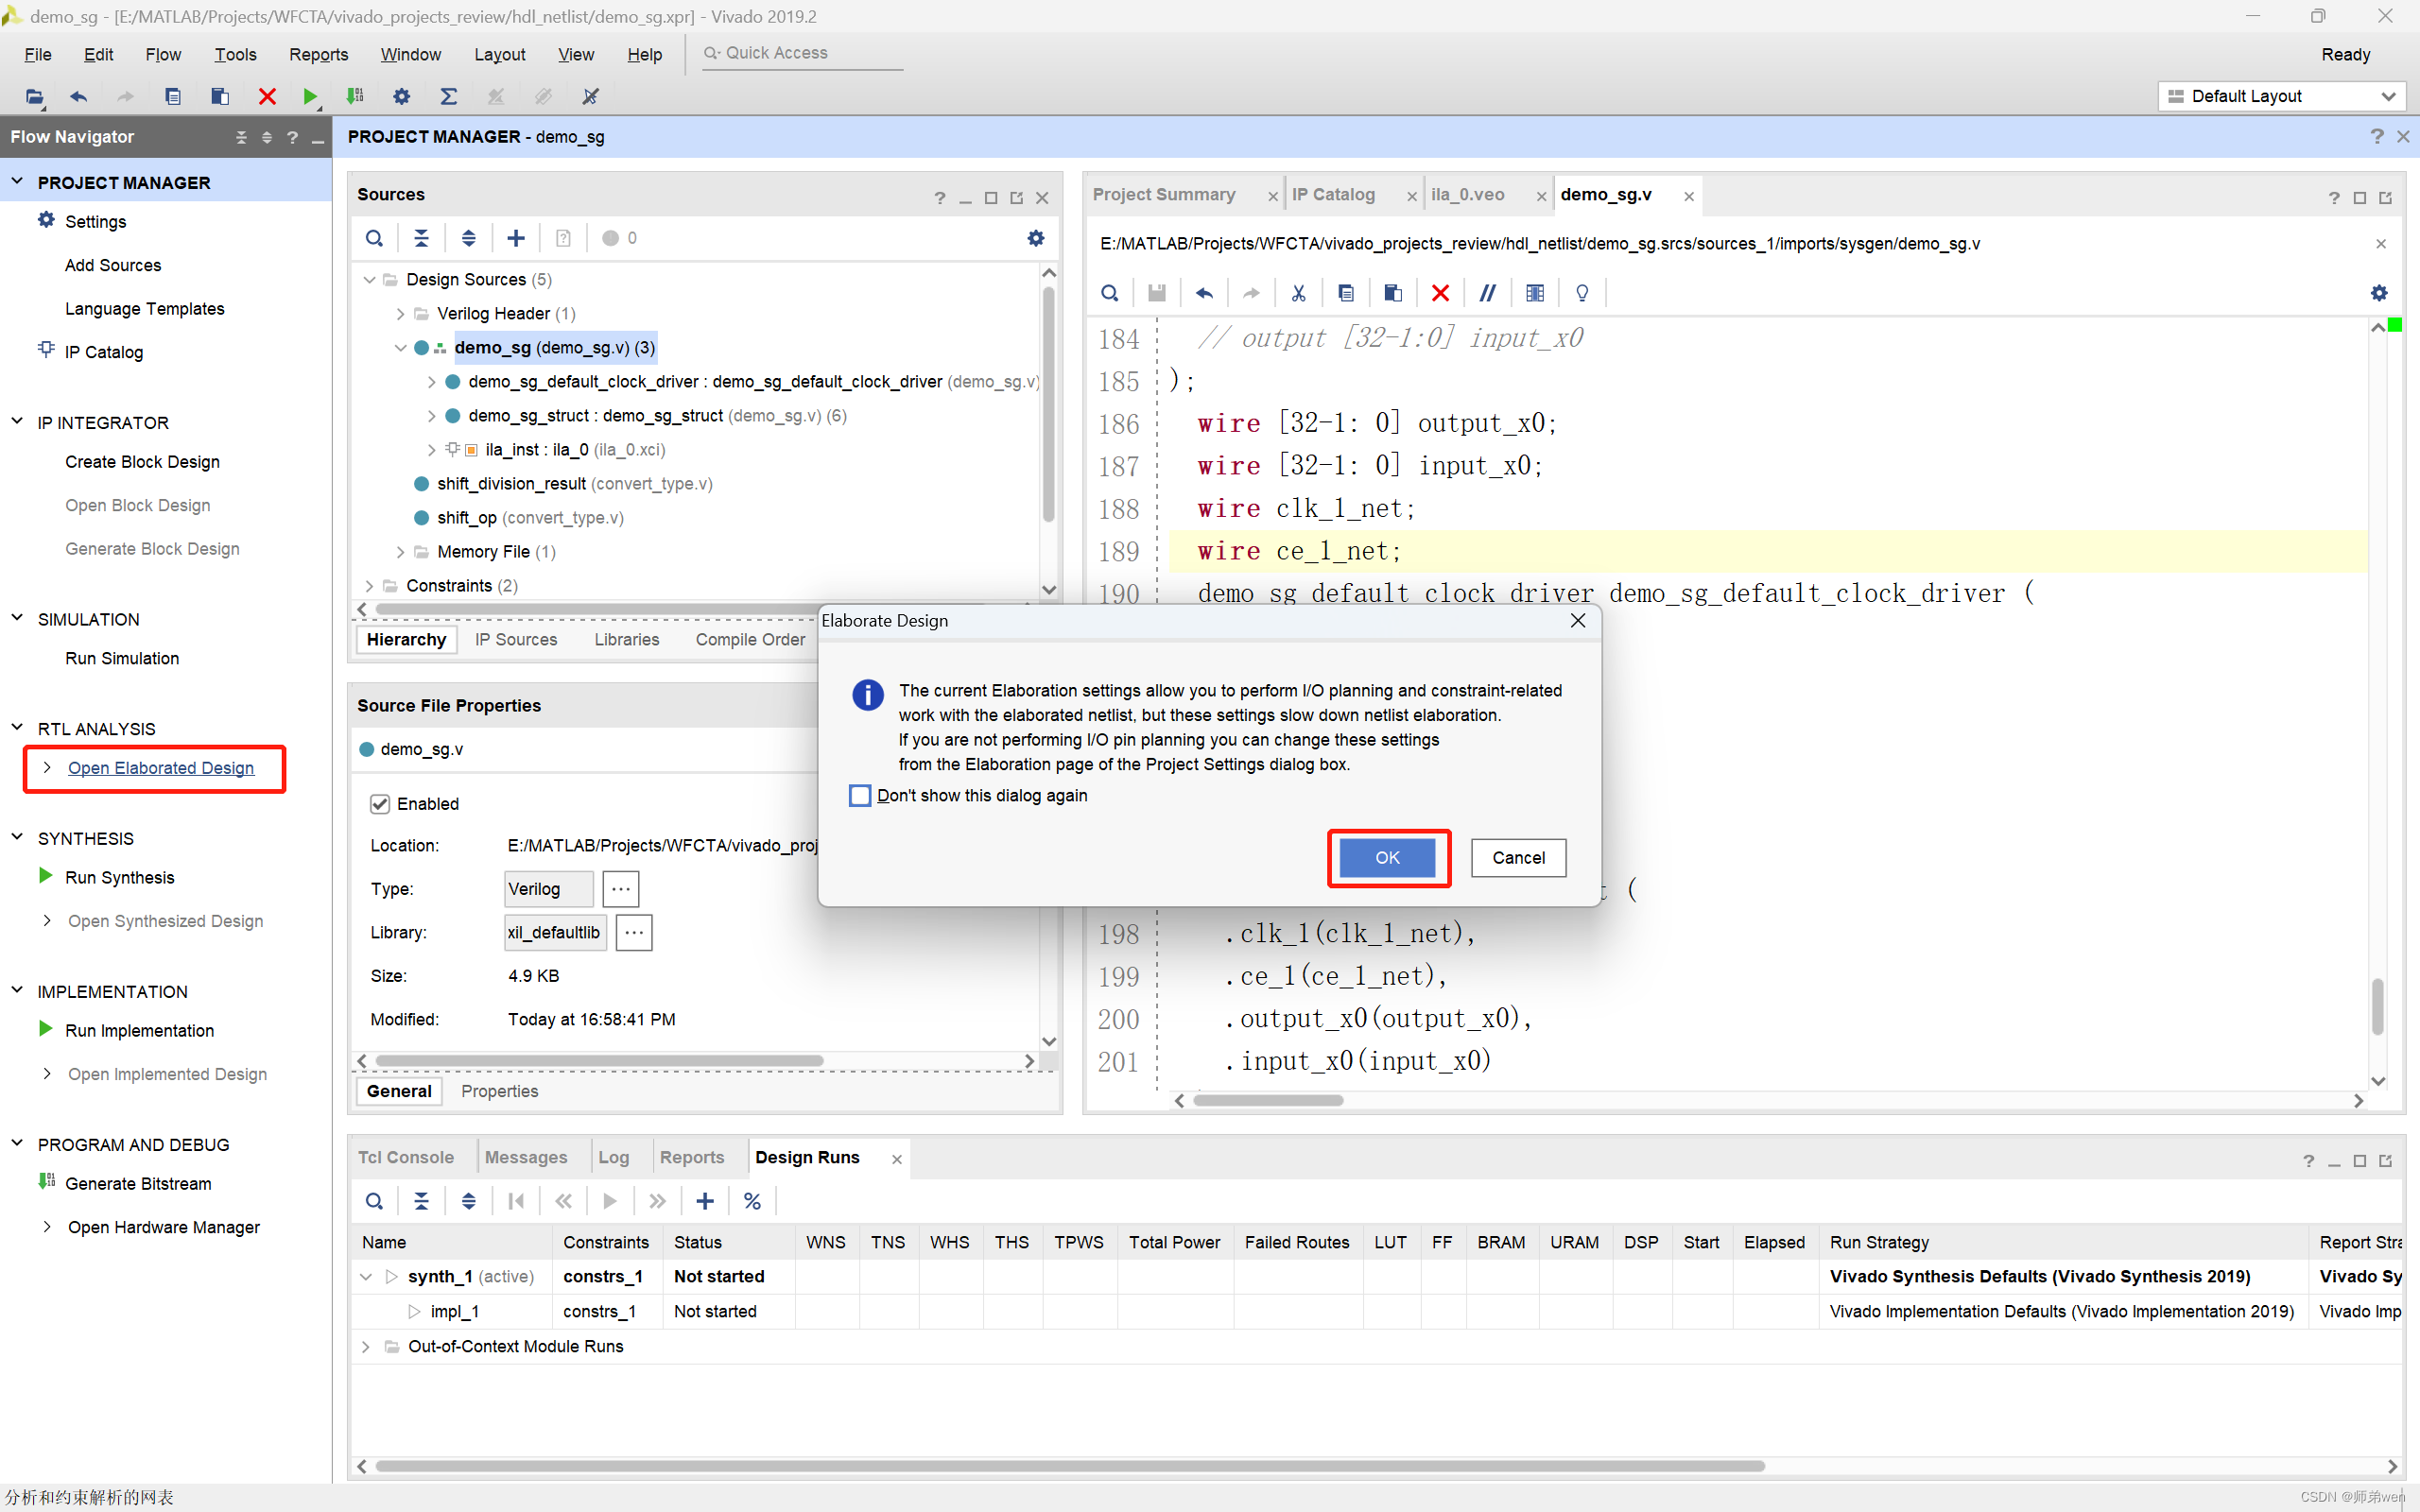Click the Add Sources icon in toolbar
Screen dimensions: 2420x1512
pos(517,239)
